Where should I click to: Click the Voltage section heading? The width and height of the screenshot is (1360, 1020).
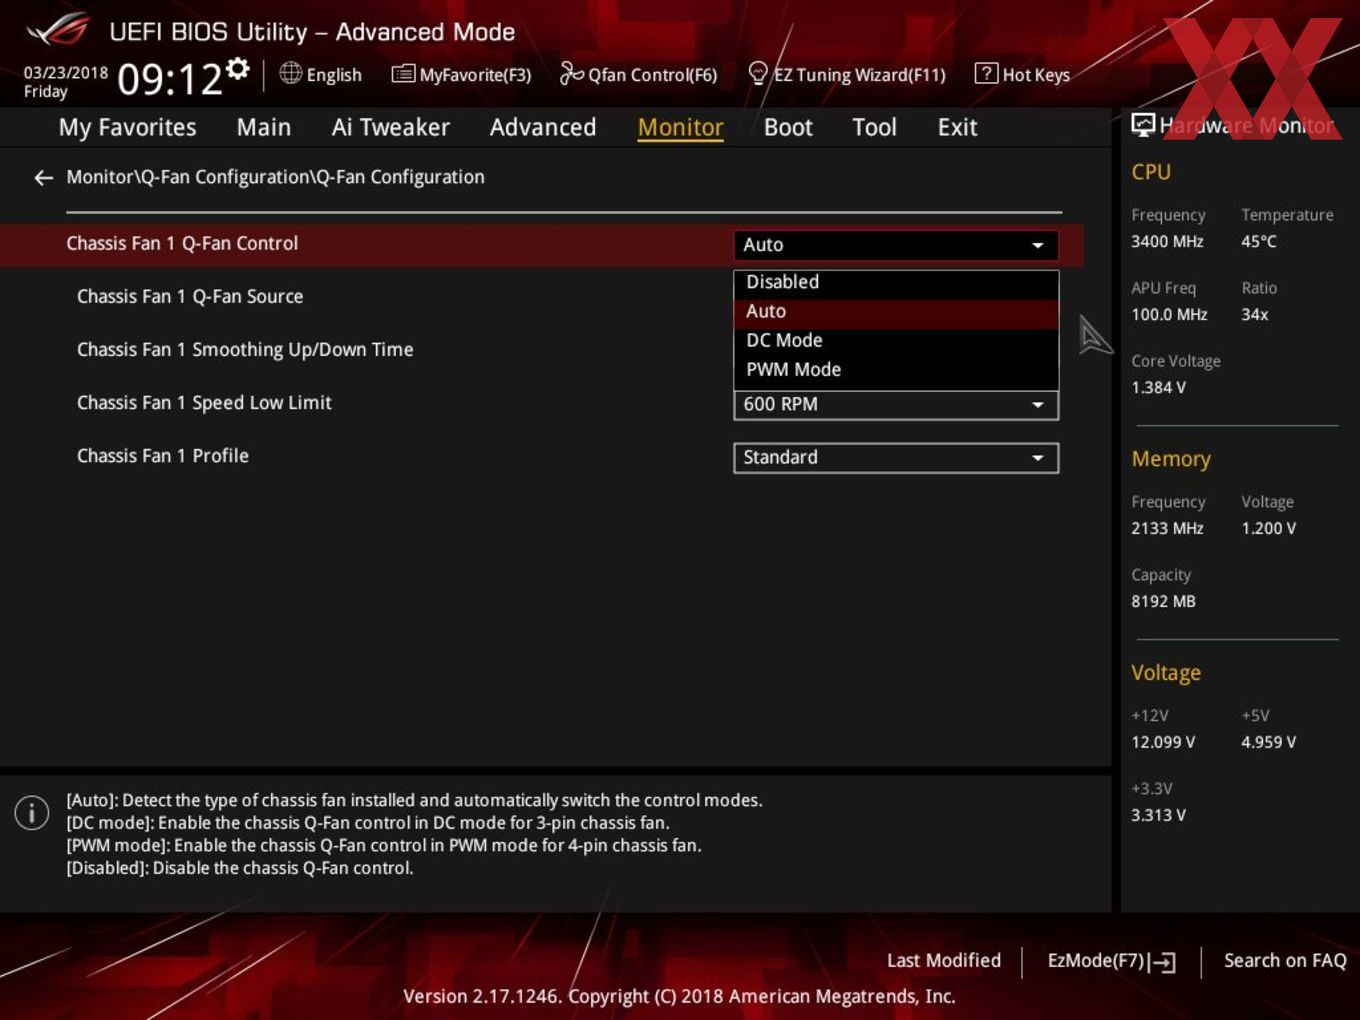tap(1166, 673)
